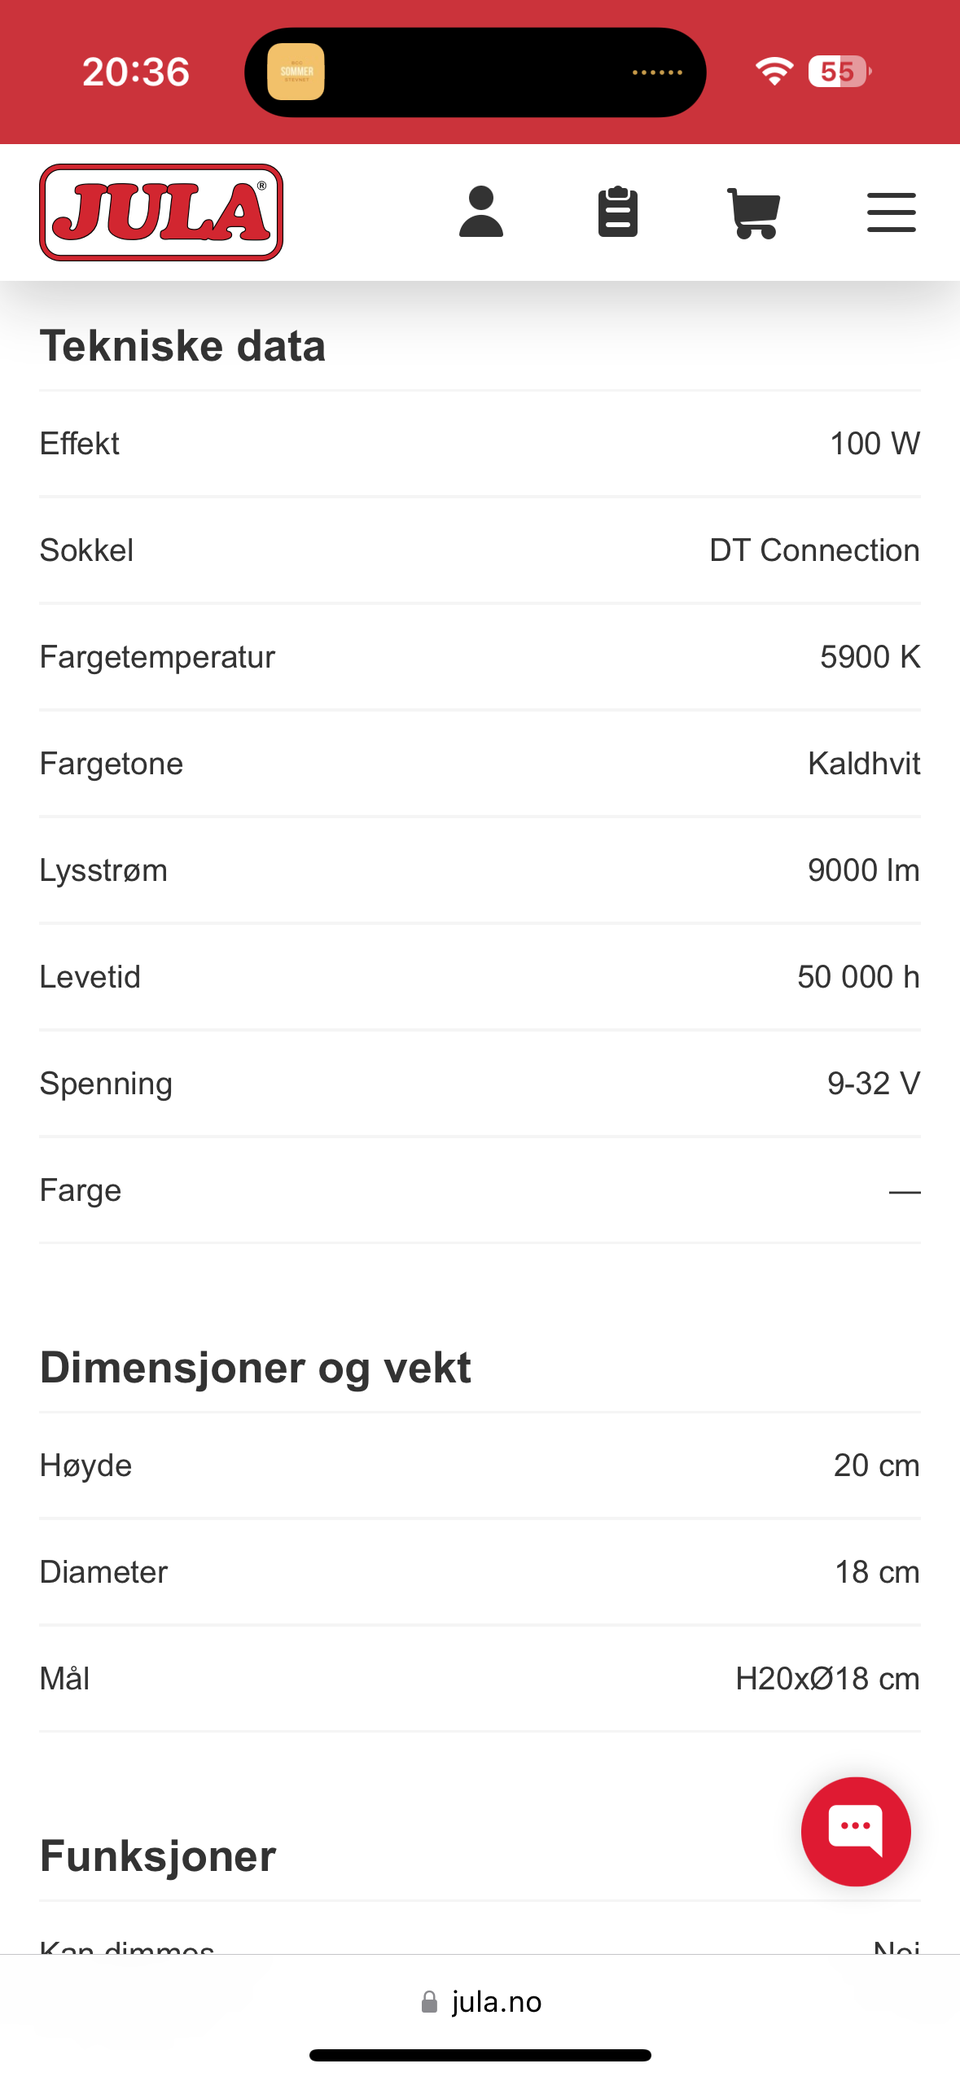960x2081 pixels.
Task: Tap the Lysstrøm 9000 lm row
Action: pos(480,870)
